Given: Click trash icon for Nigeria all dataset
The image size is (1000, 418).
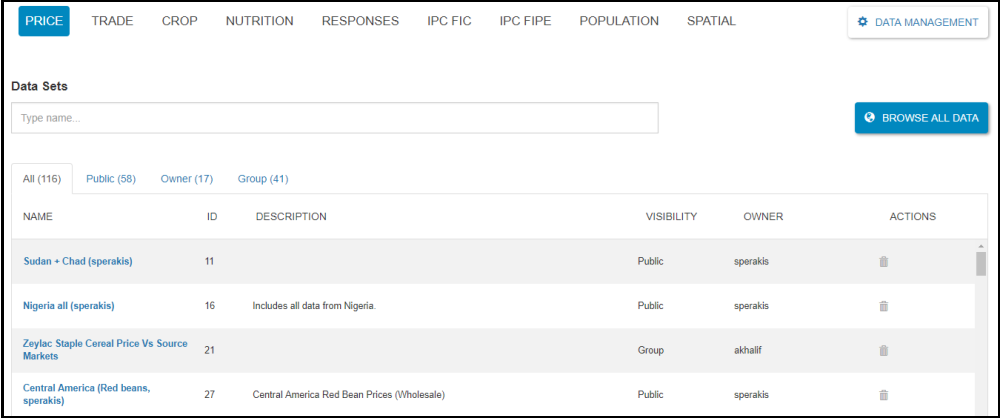Looking at the screenshot, I should click(883, 306).
